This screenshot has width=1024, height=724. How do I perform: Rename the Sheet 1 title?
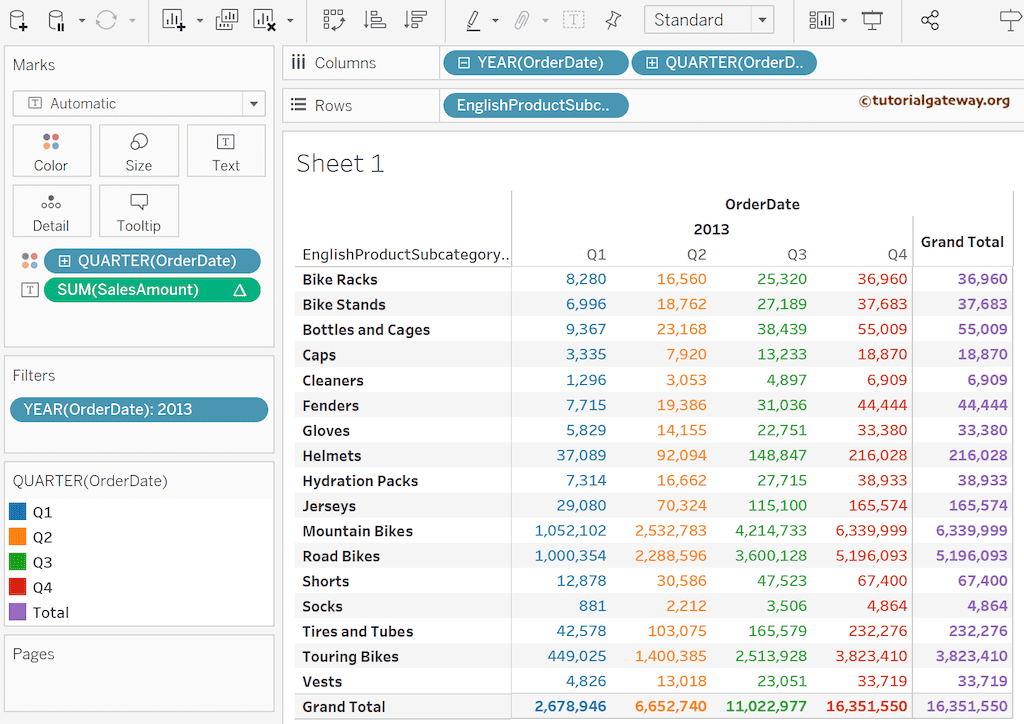340,163
